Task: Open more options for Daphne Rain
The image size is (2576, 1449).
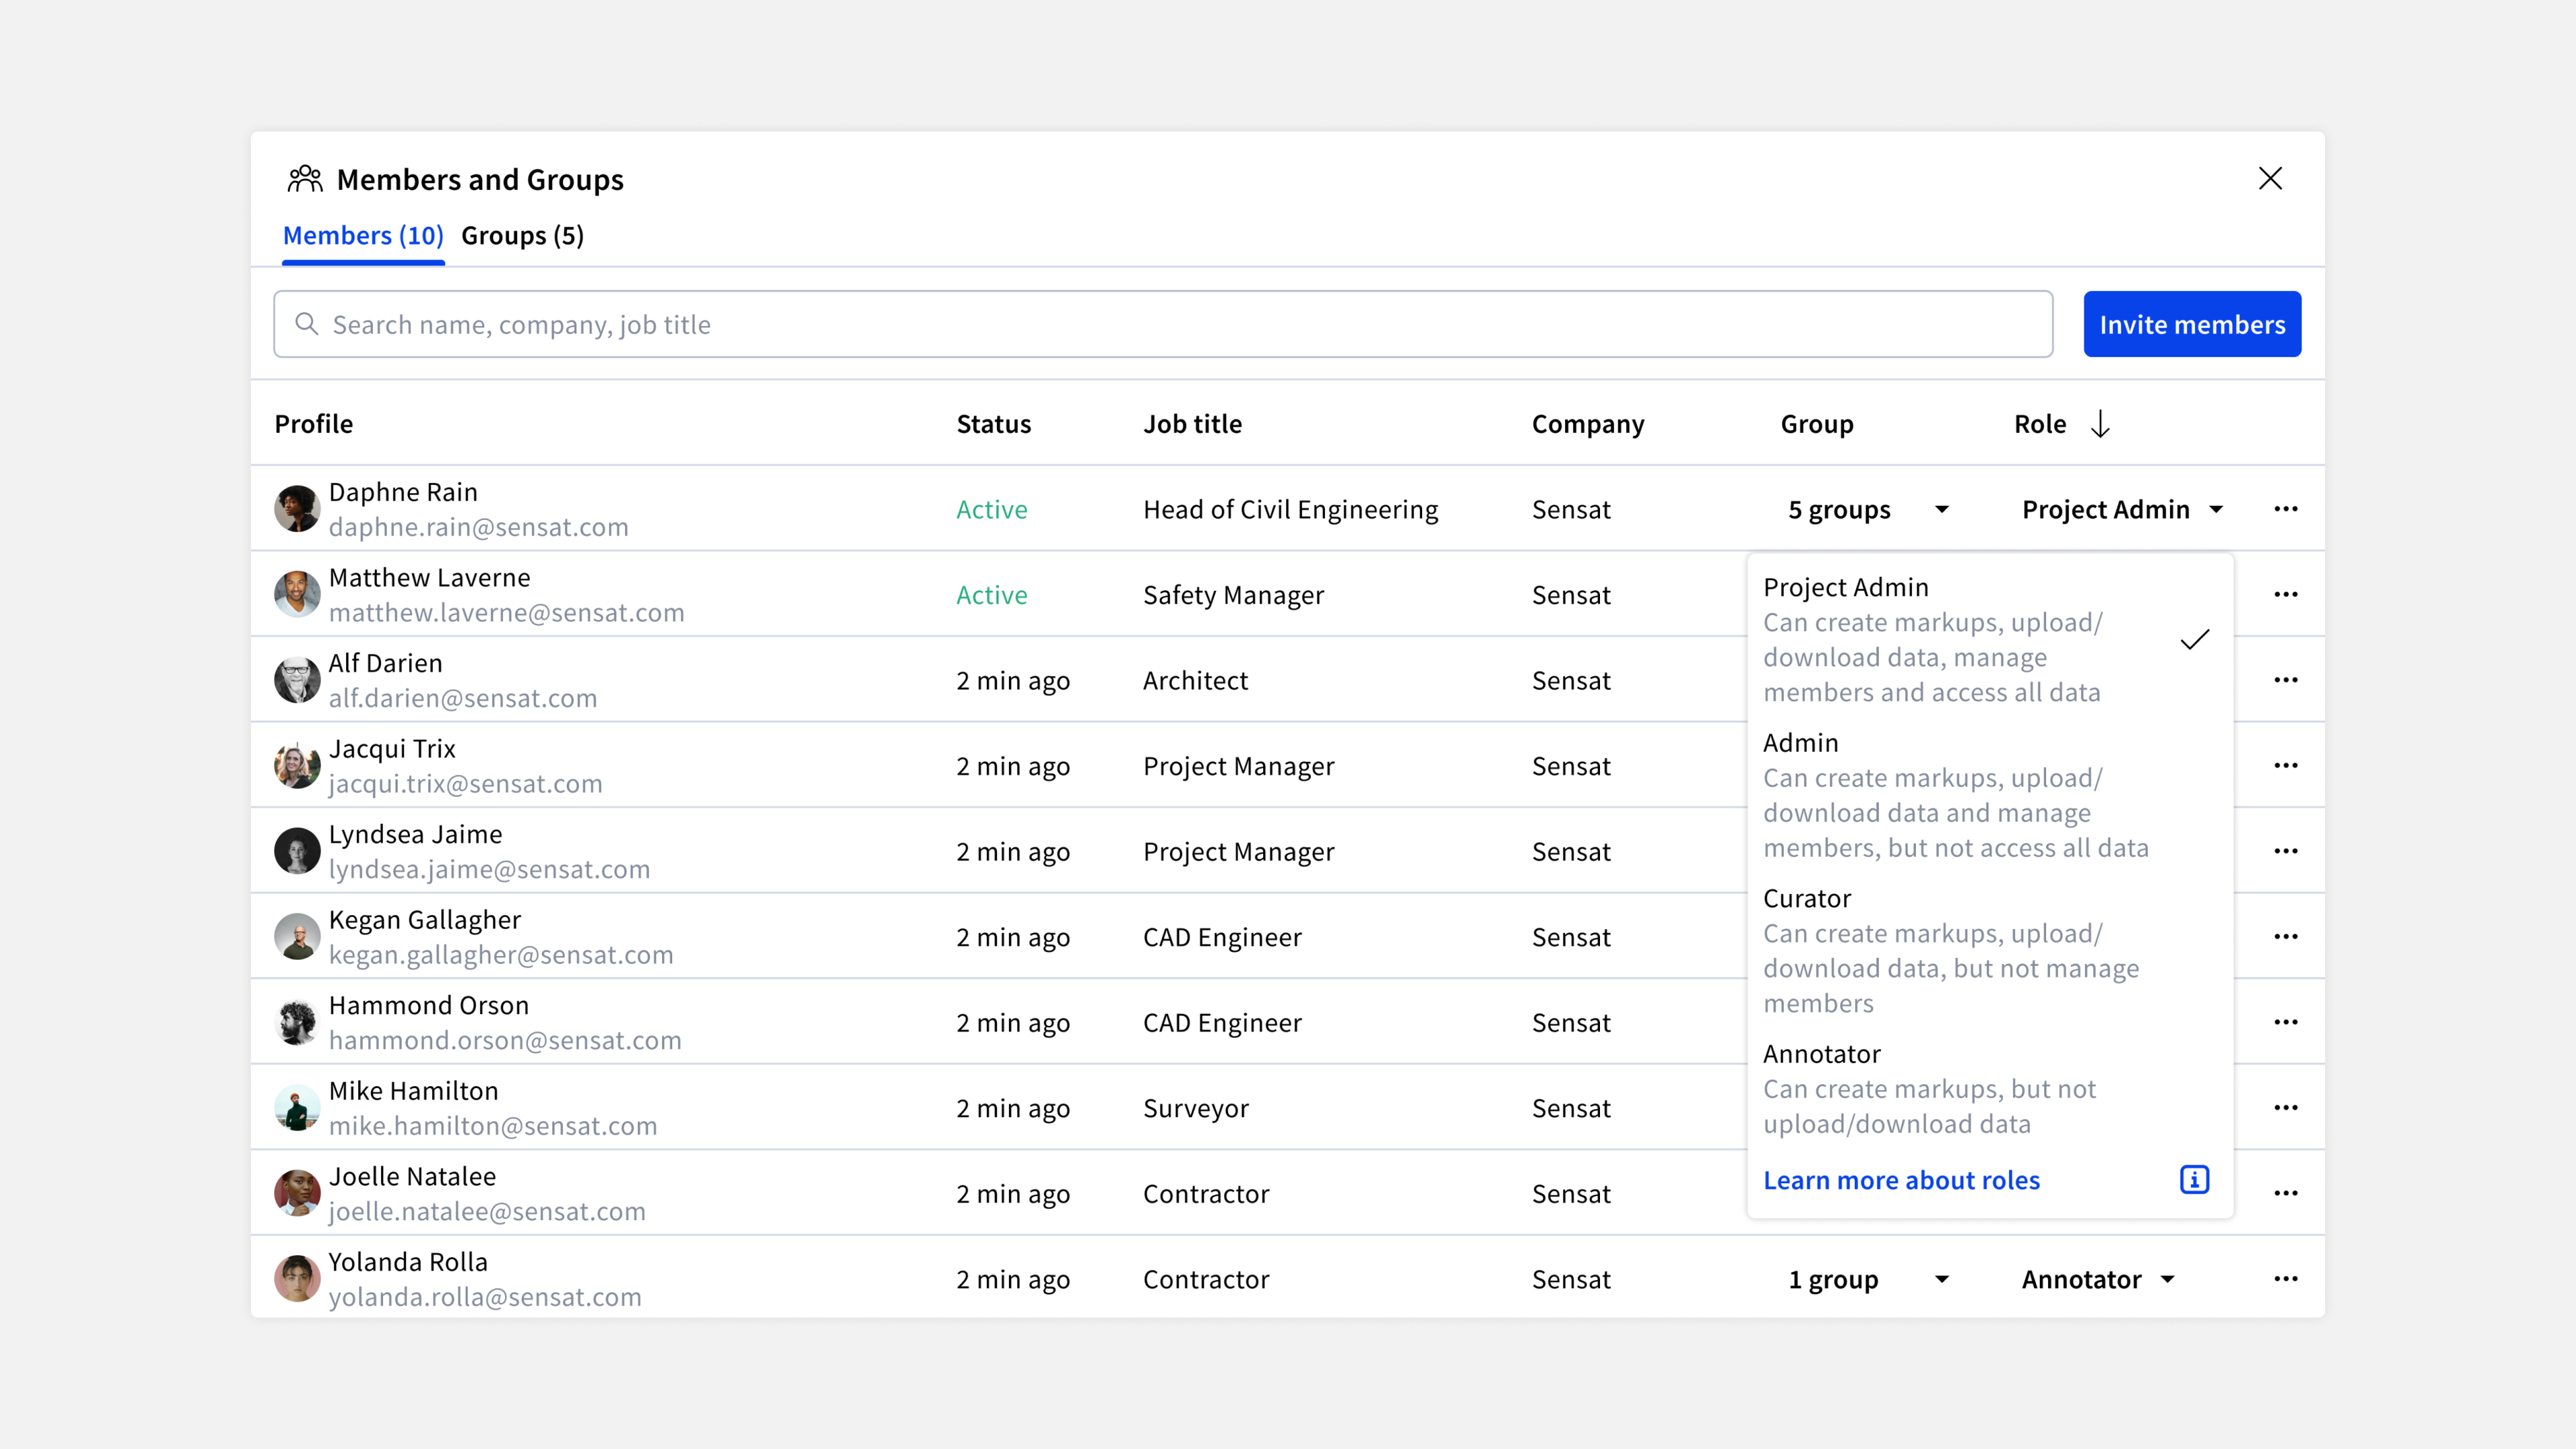Action: 2286,509
